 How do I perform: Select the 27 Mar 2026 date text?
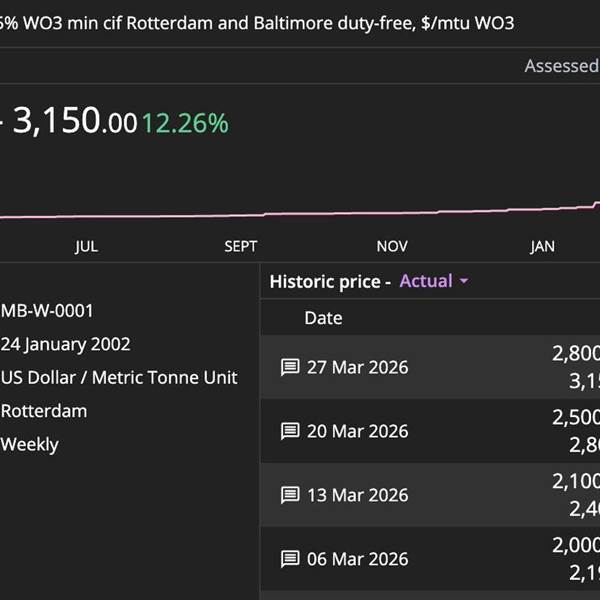(357, 367)
